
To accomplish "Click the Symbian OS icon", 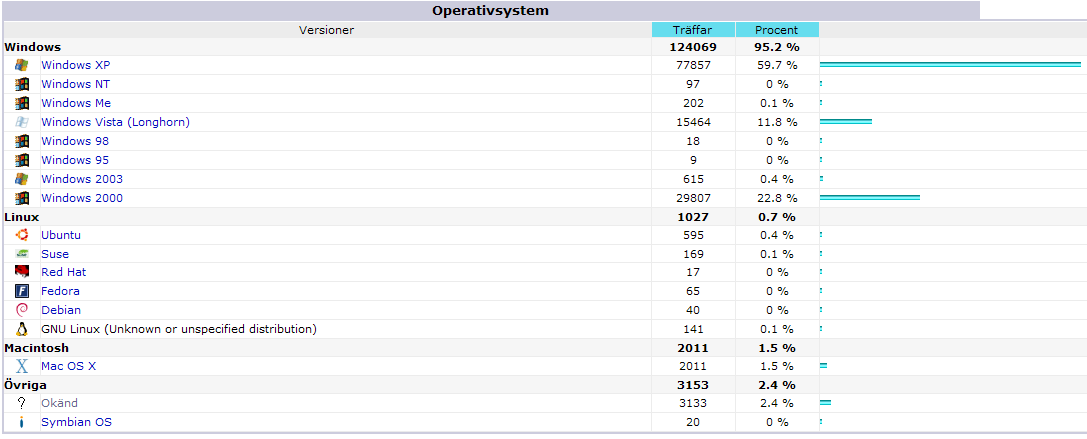I will pos(21,422).
